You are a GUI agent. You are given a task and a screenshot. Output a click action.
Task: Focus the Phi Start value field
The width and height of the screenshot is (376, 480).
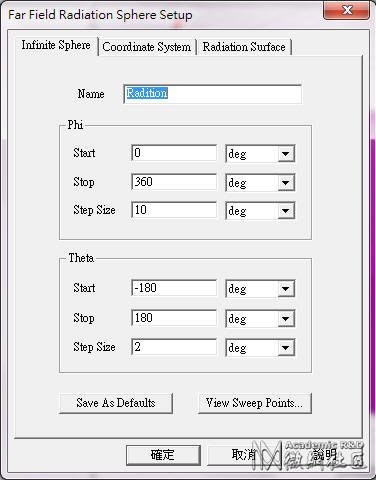174,153
